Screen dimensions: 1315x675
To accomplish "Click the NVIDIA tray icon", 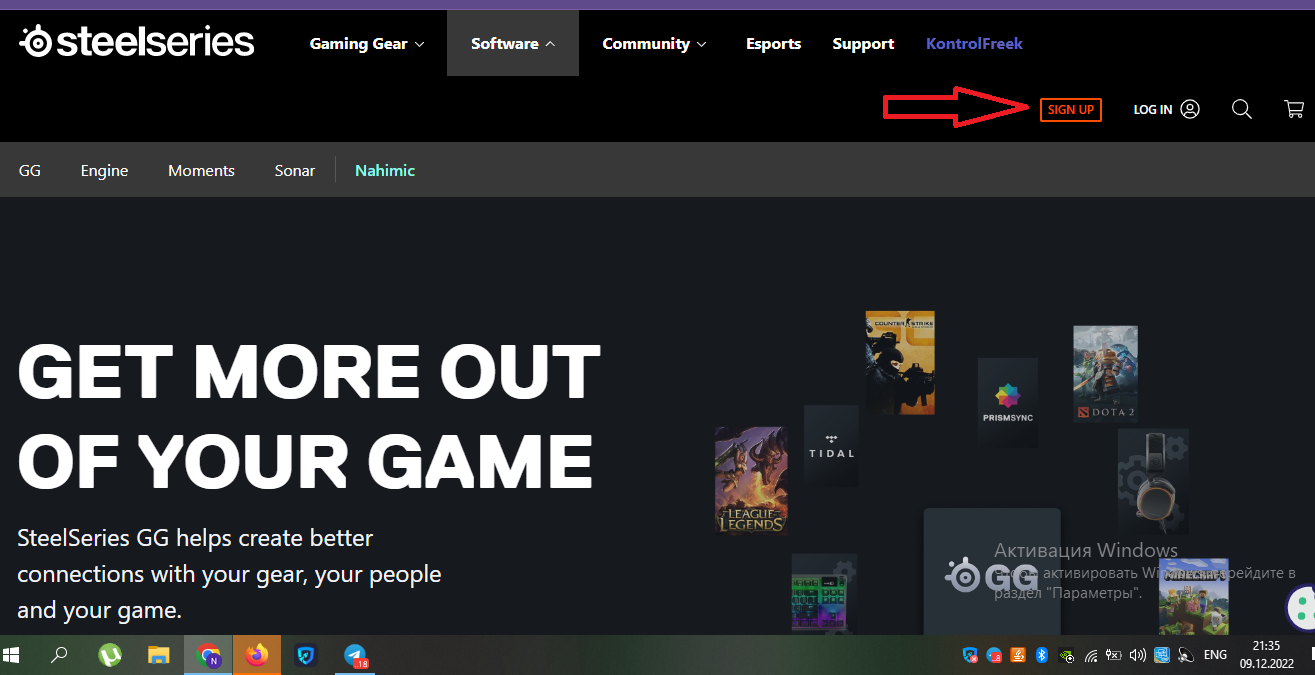I will point(1067,656).
